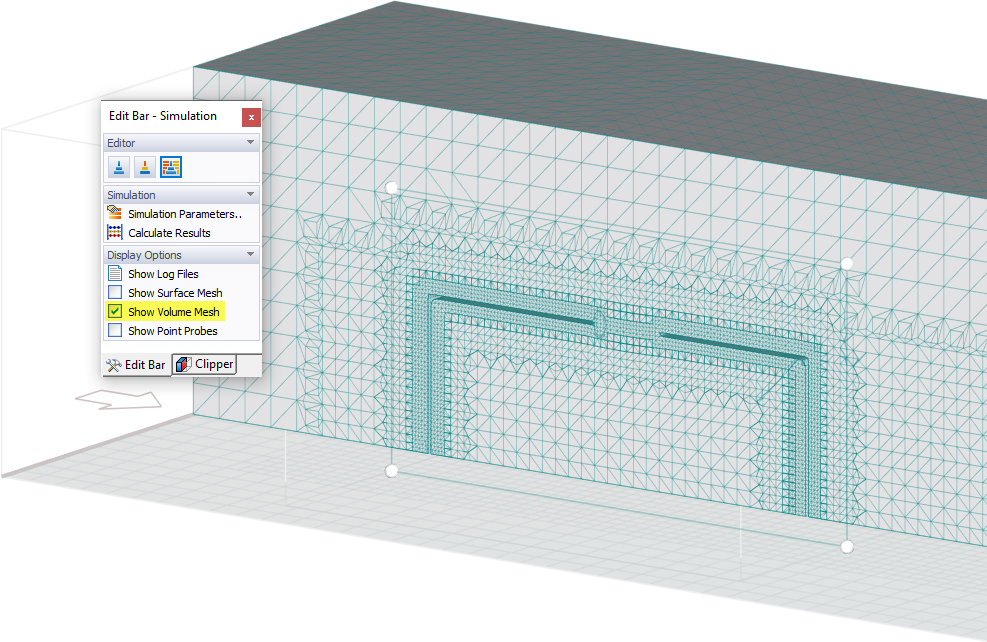987x642 pixels.
Task: Click the wrench icon on Edit Bar tab
Action: [x=113, y=364]
